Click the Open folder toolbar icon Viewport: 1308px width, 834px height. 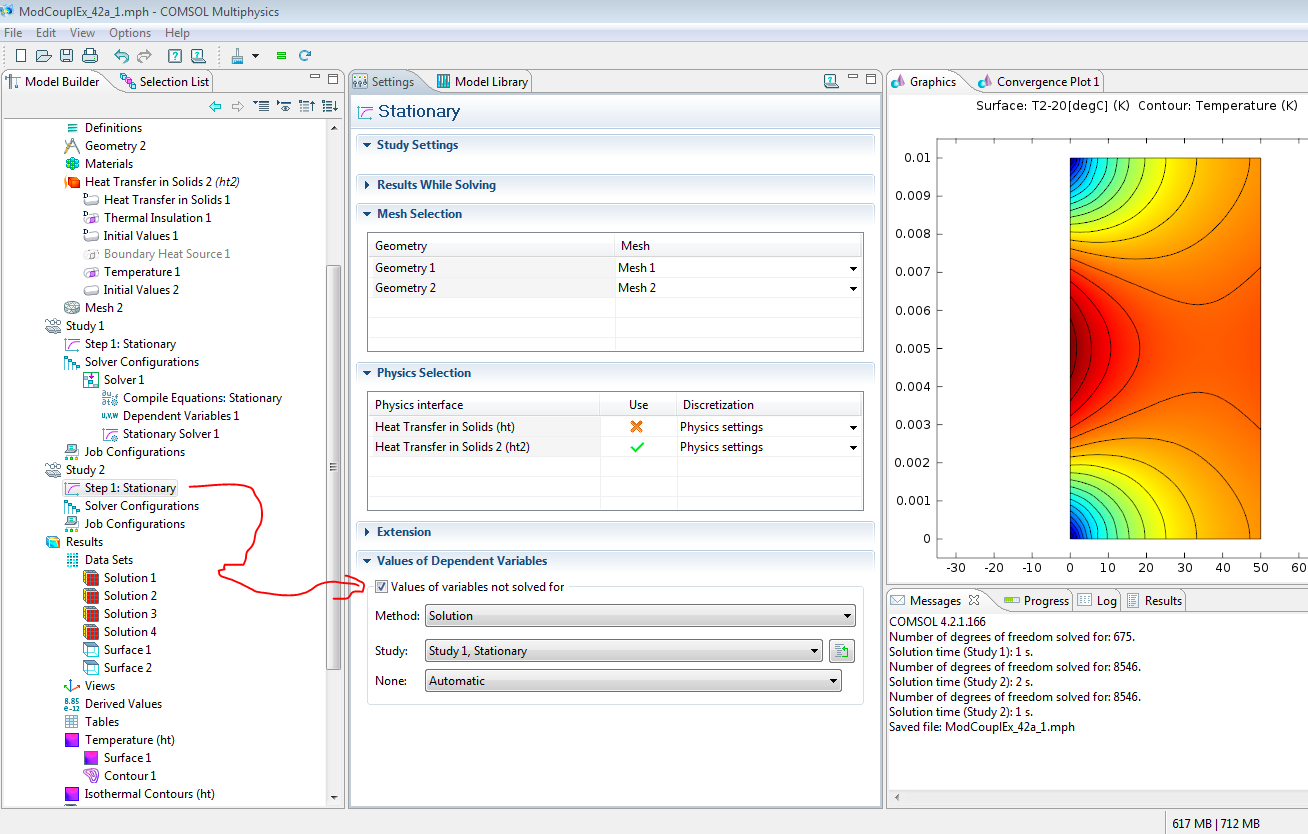(43, 56)
